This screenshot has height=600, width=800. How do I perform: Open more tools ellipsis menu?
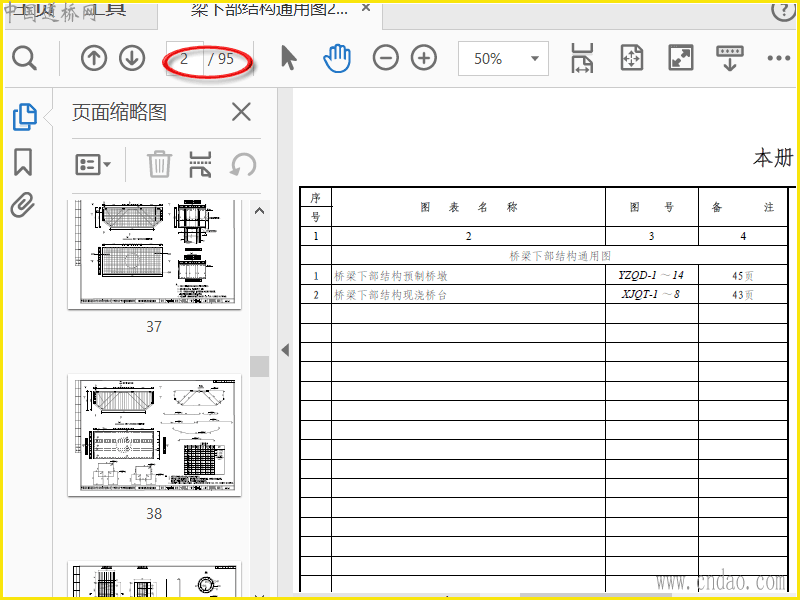coord(779,58)
